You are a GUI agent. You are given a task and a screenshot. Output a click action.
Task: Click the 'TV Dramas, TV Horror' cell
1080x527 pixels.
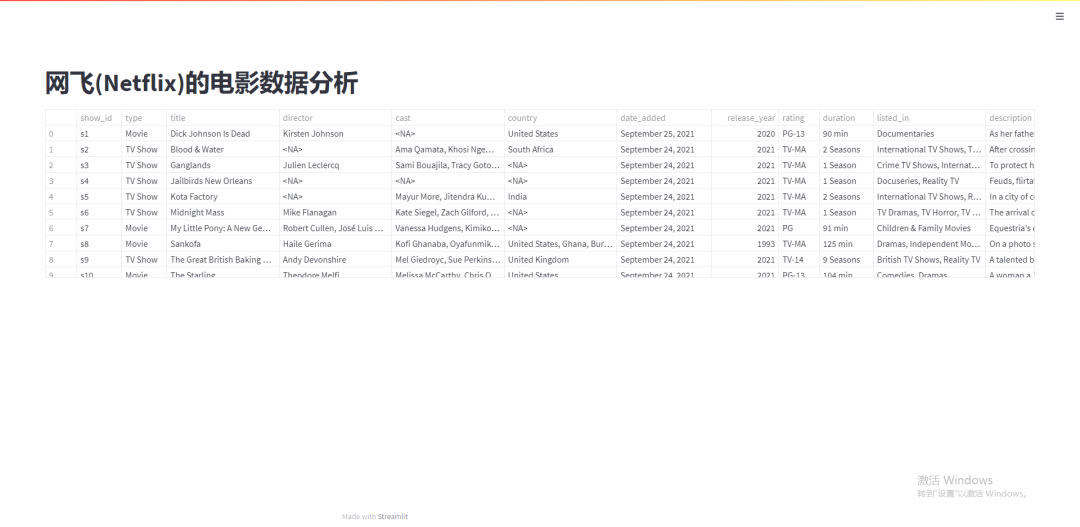tap(930, 213)
